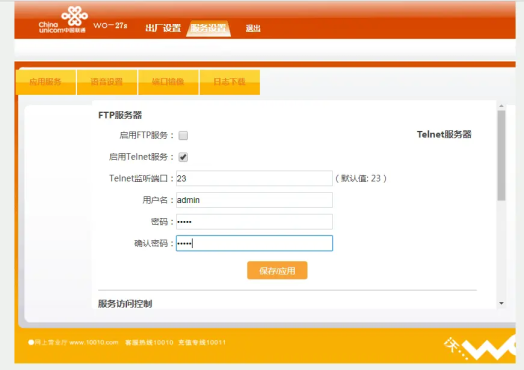Click the username field containing admin
524x370 pixels.
click(254, 200)
